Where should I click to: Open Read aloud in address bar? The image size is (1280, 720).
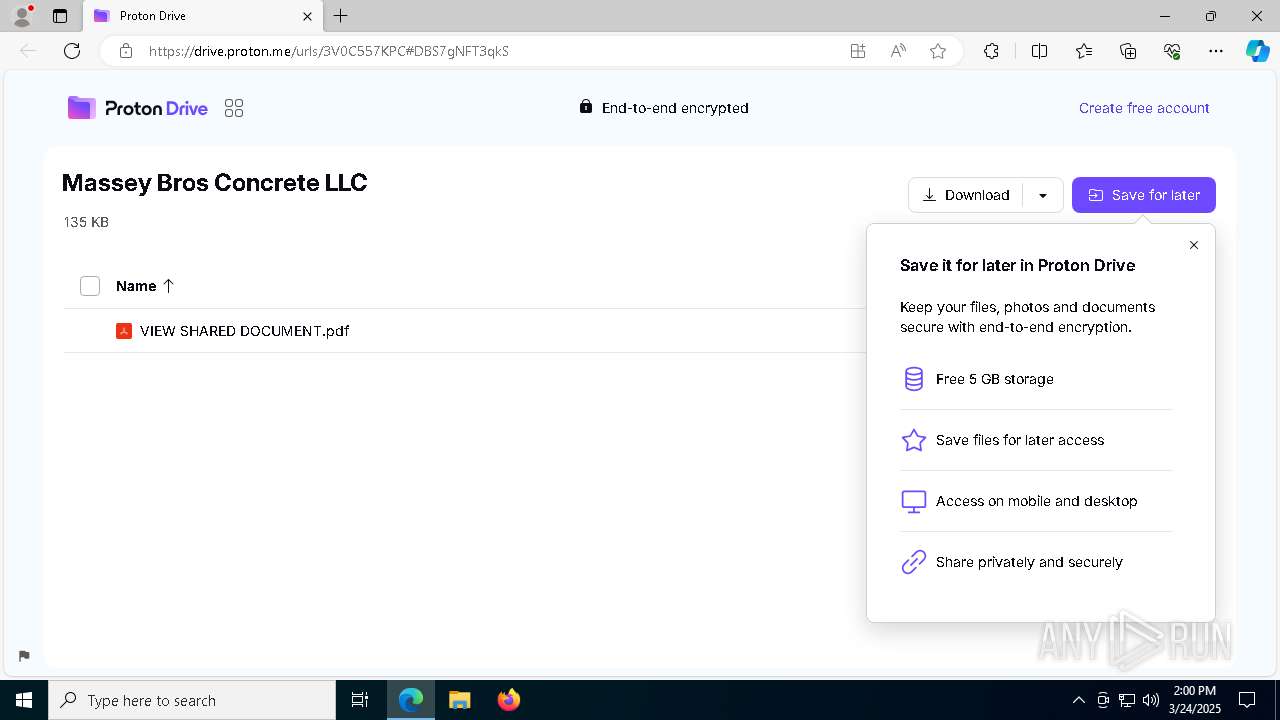(898, 51)
